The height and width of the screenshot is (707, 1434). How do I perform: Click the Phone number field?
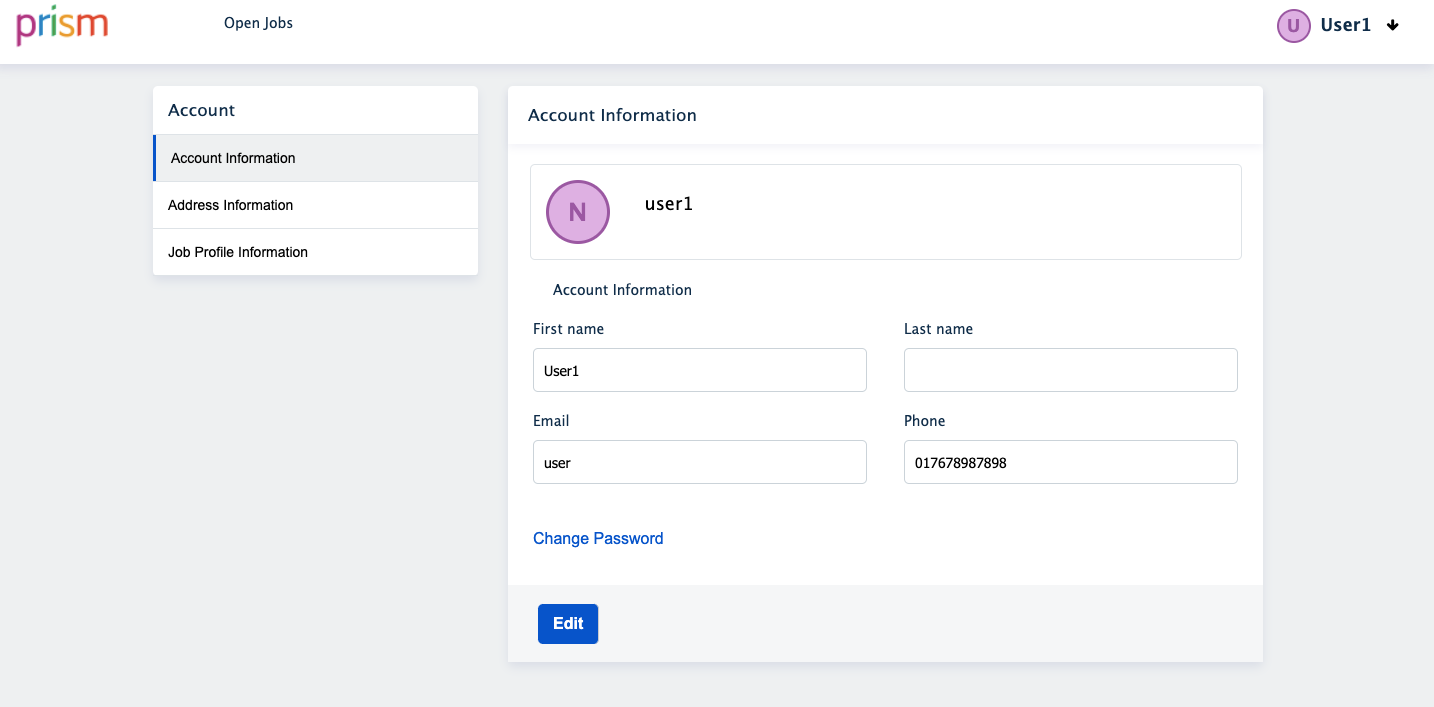click(x=1070, y=462)
